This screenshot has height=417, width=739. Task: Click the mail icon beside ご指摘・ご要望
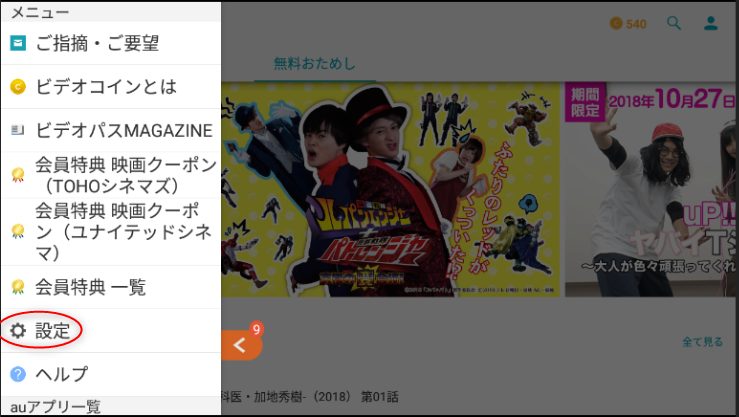[18, 44]
